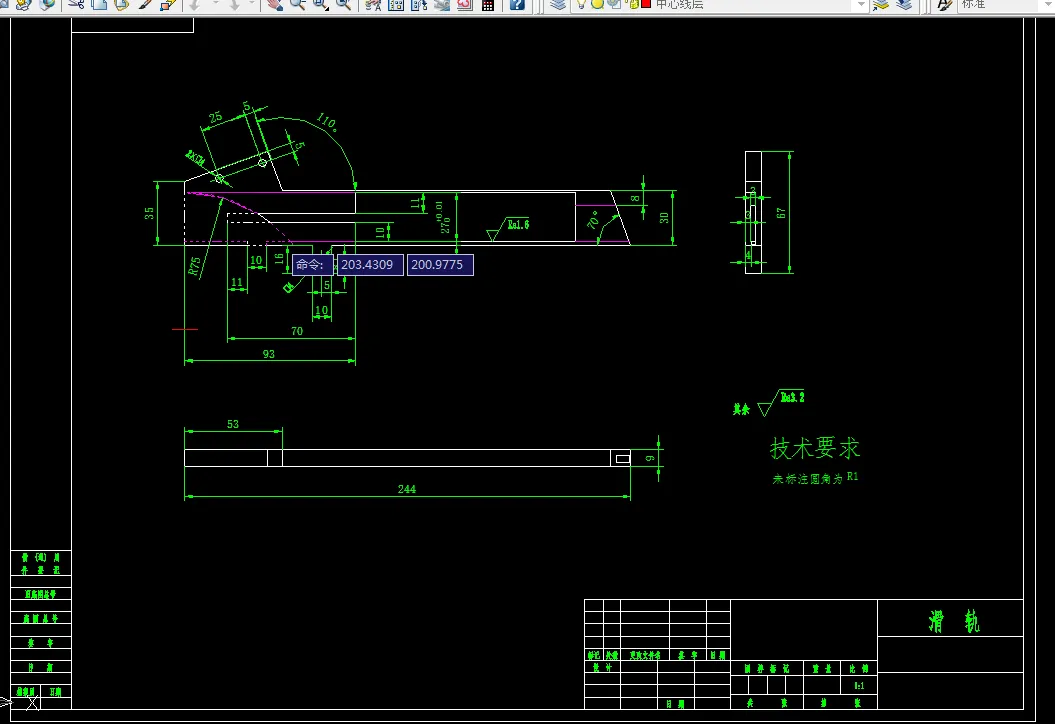The image size is (1055, 724).
Task: Click the red layer color swatch
Action: tap(646, 4)
